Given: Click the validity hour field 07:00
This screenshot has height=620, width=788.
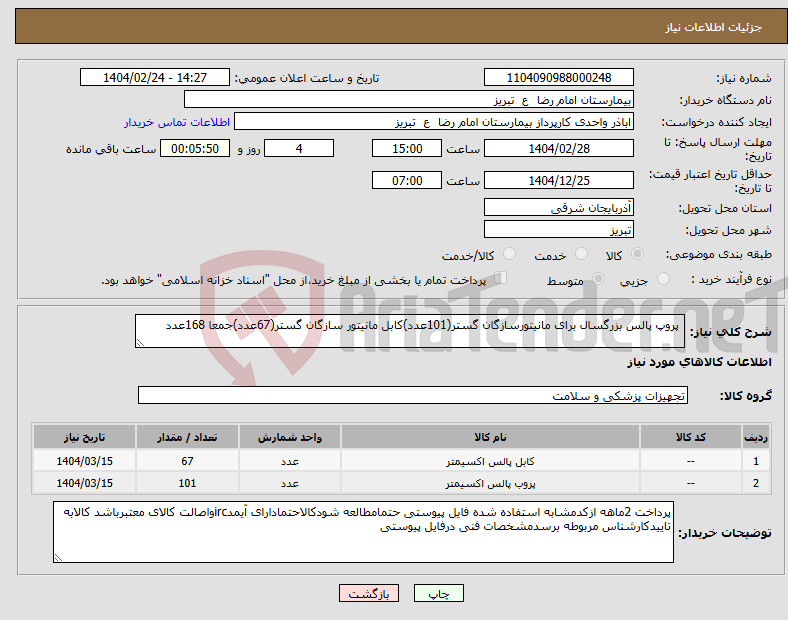Looking at the screenshot, I should point(407,180).
